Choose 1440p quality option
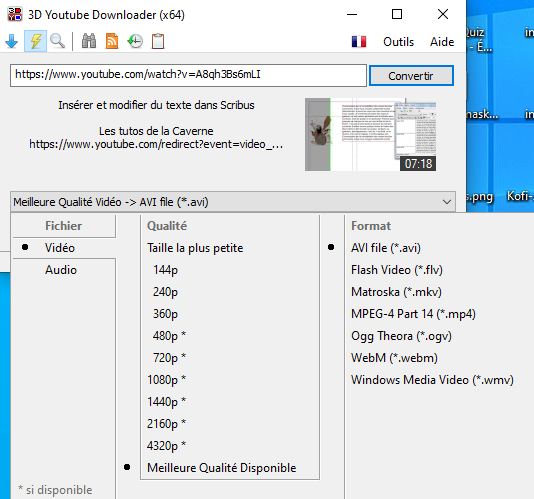The image size is (534, 499). point(167,402)
